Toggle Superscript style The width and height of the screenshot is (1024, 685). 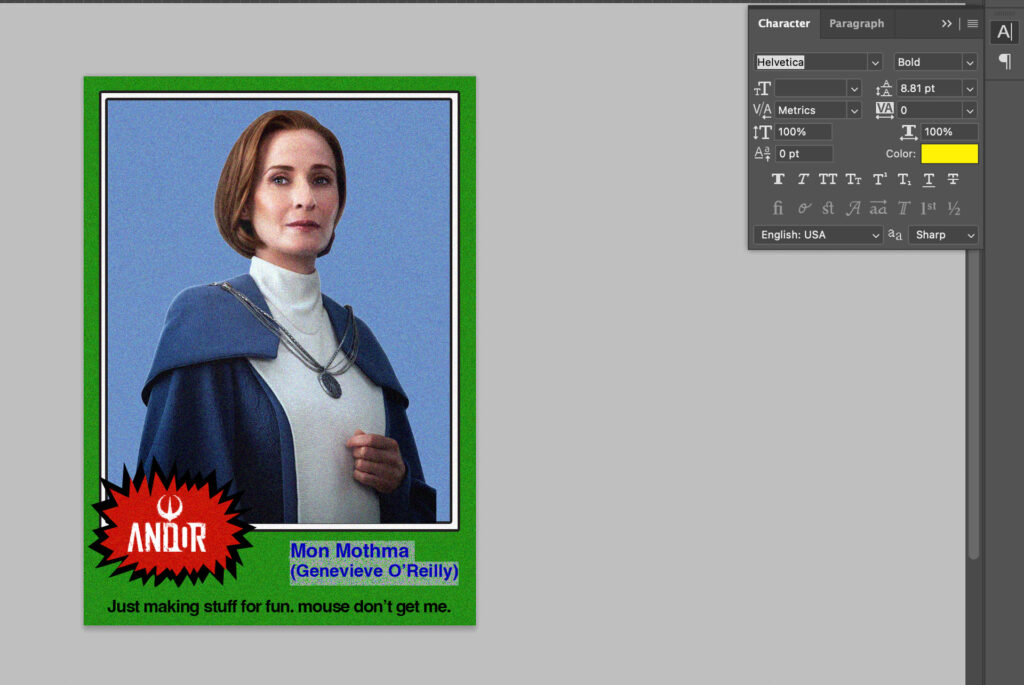[880, 179]
